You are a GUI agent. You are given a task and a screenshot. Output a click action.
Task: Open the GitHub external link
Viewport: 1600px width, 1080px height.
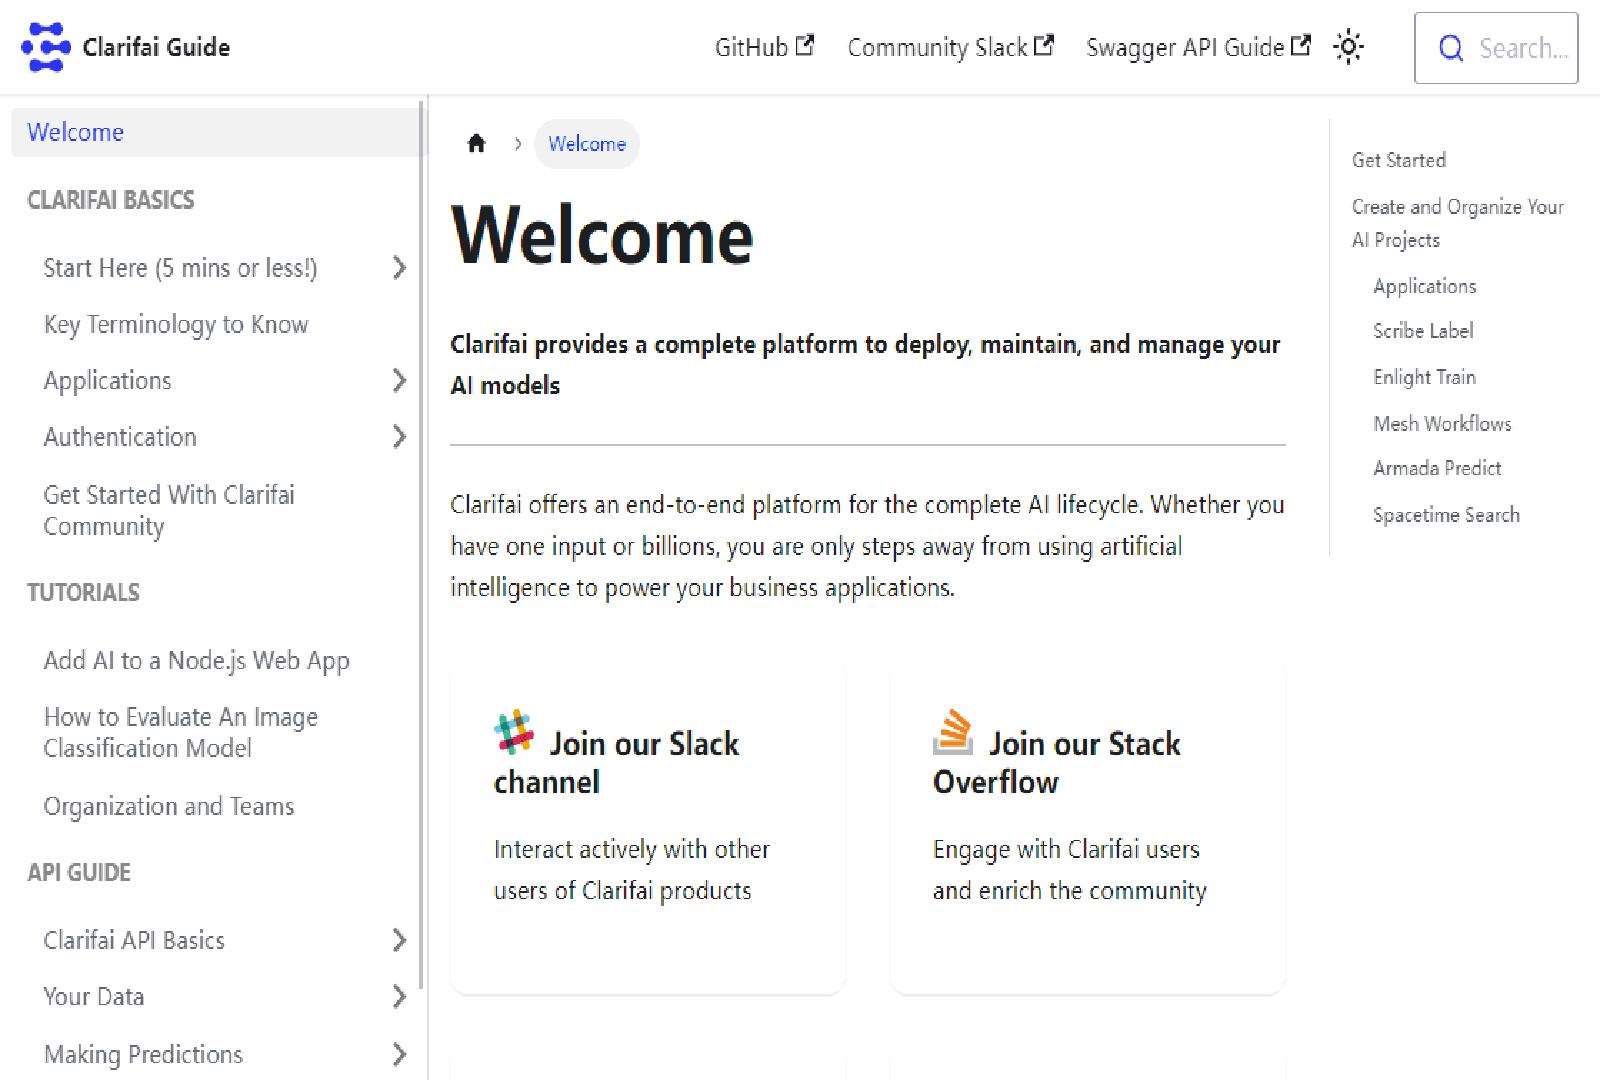pyautogui.click(x=764, y=47)
